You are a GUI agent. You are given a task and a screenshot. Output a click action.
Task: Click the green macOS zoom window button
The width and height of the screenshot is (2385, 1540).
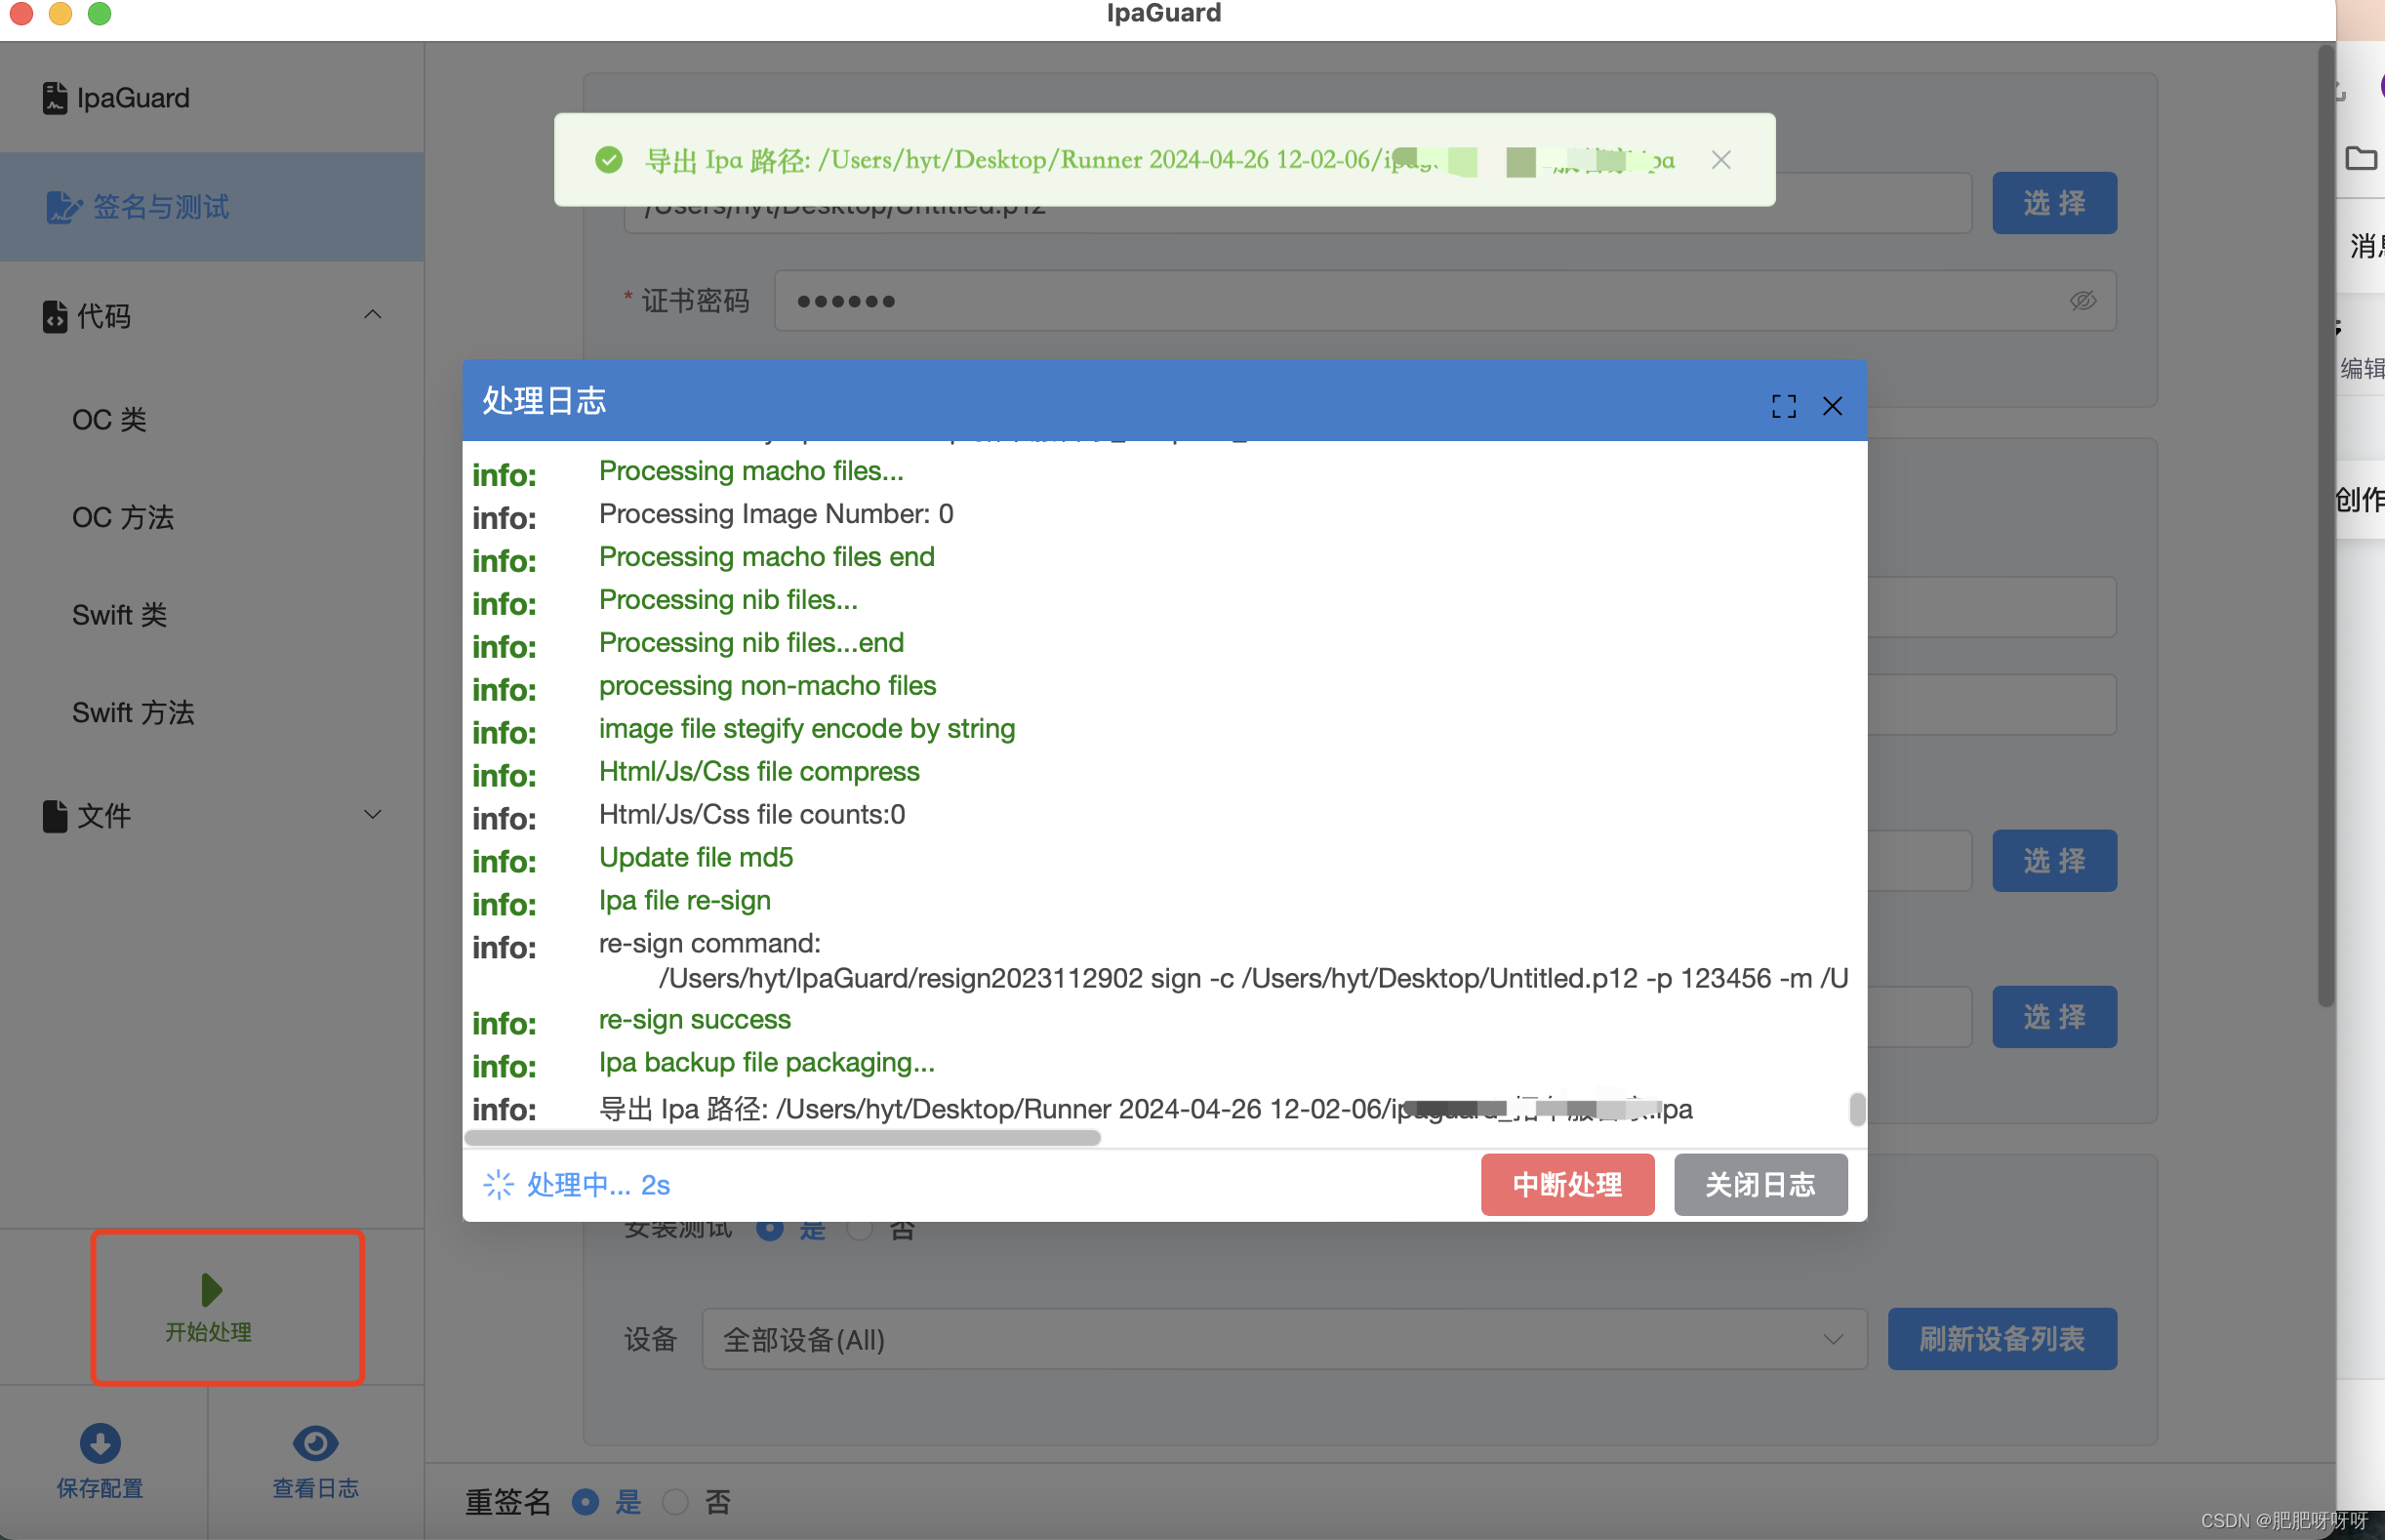(99, 13)
